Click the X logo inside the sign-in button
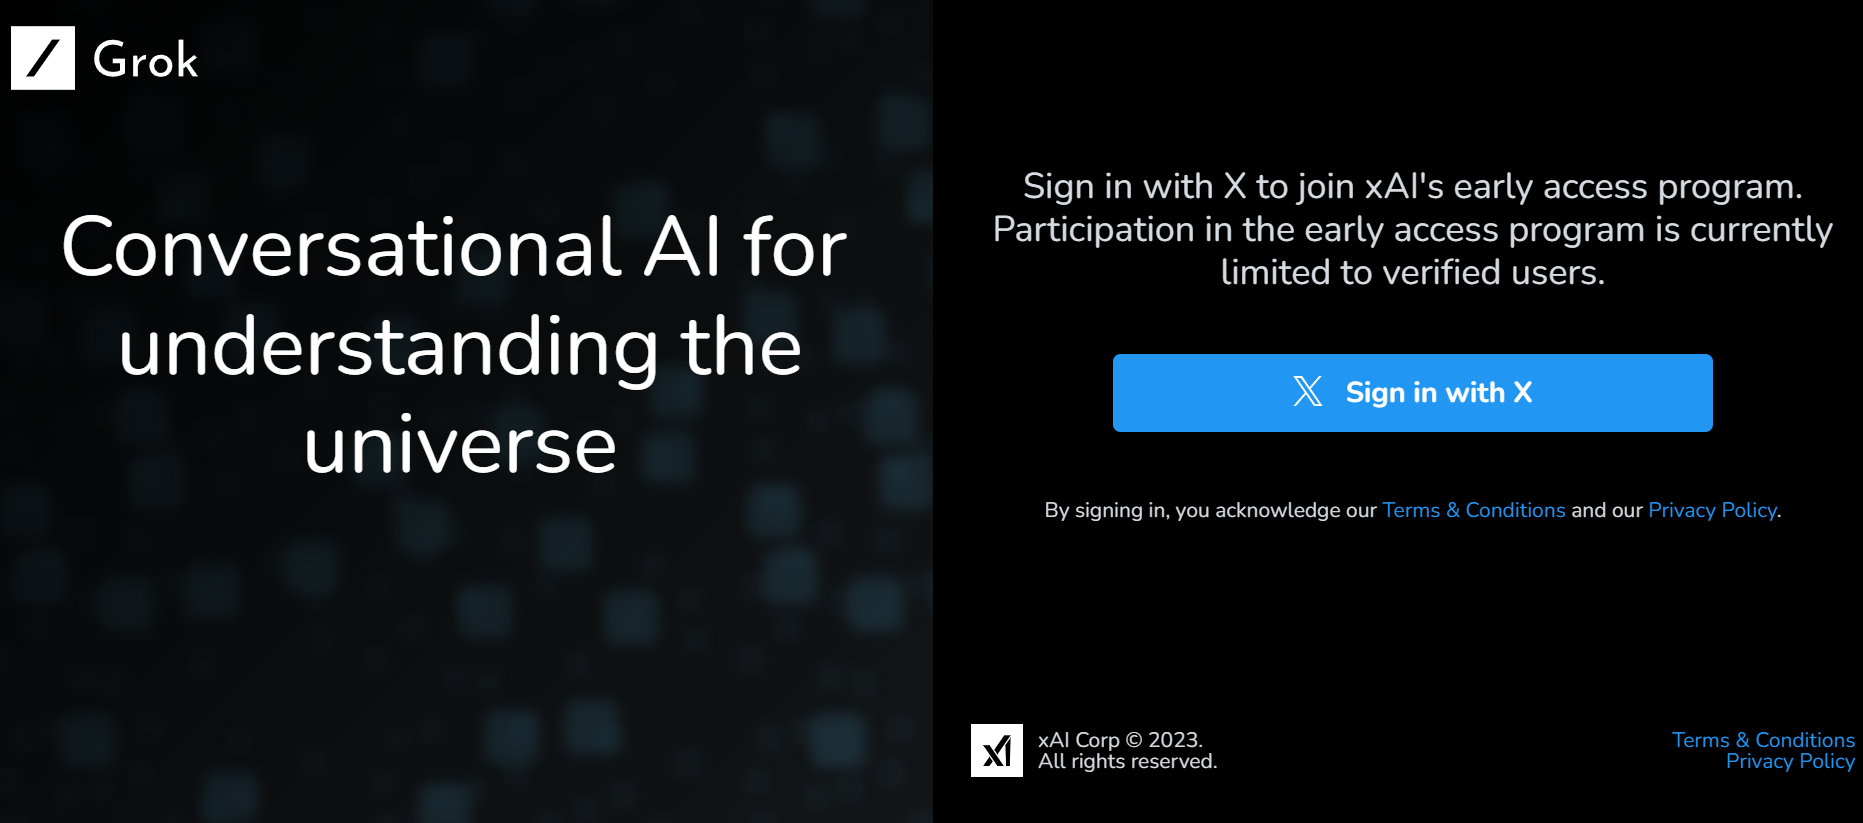 click(x=1307, y=392)
